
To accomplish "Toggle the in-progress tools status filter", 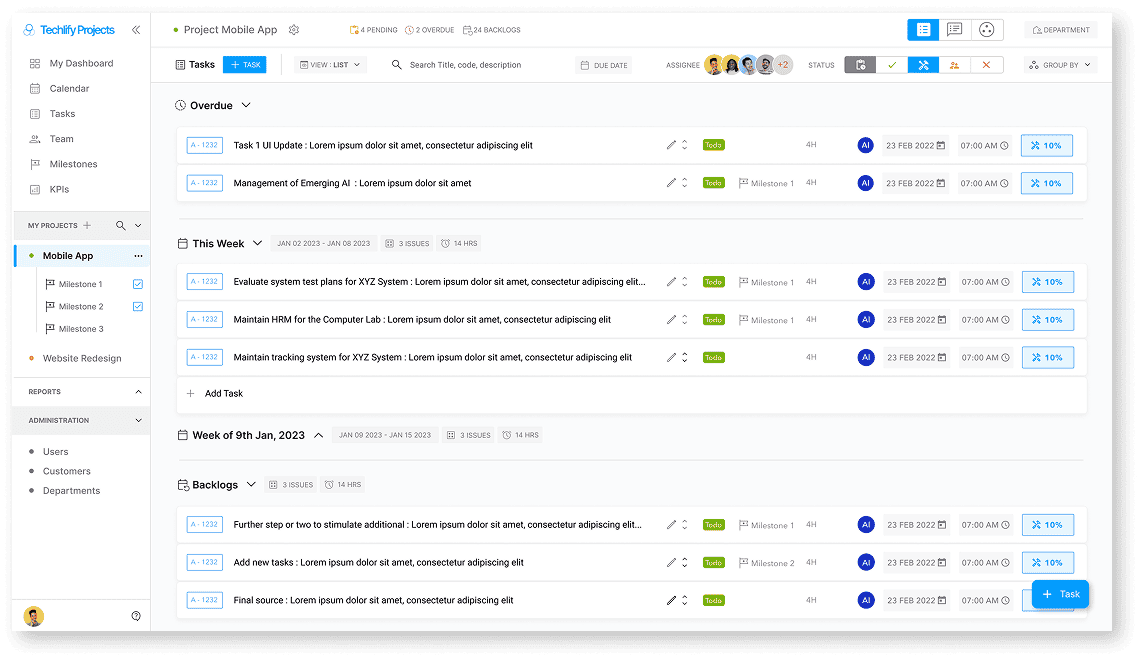I will pos(923,65).
